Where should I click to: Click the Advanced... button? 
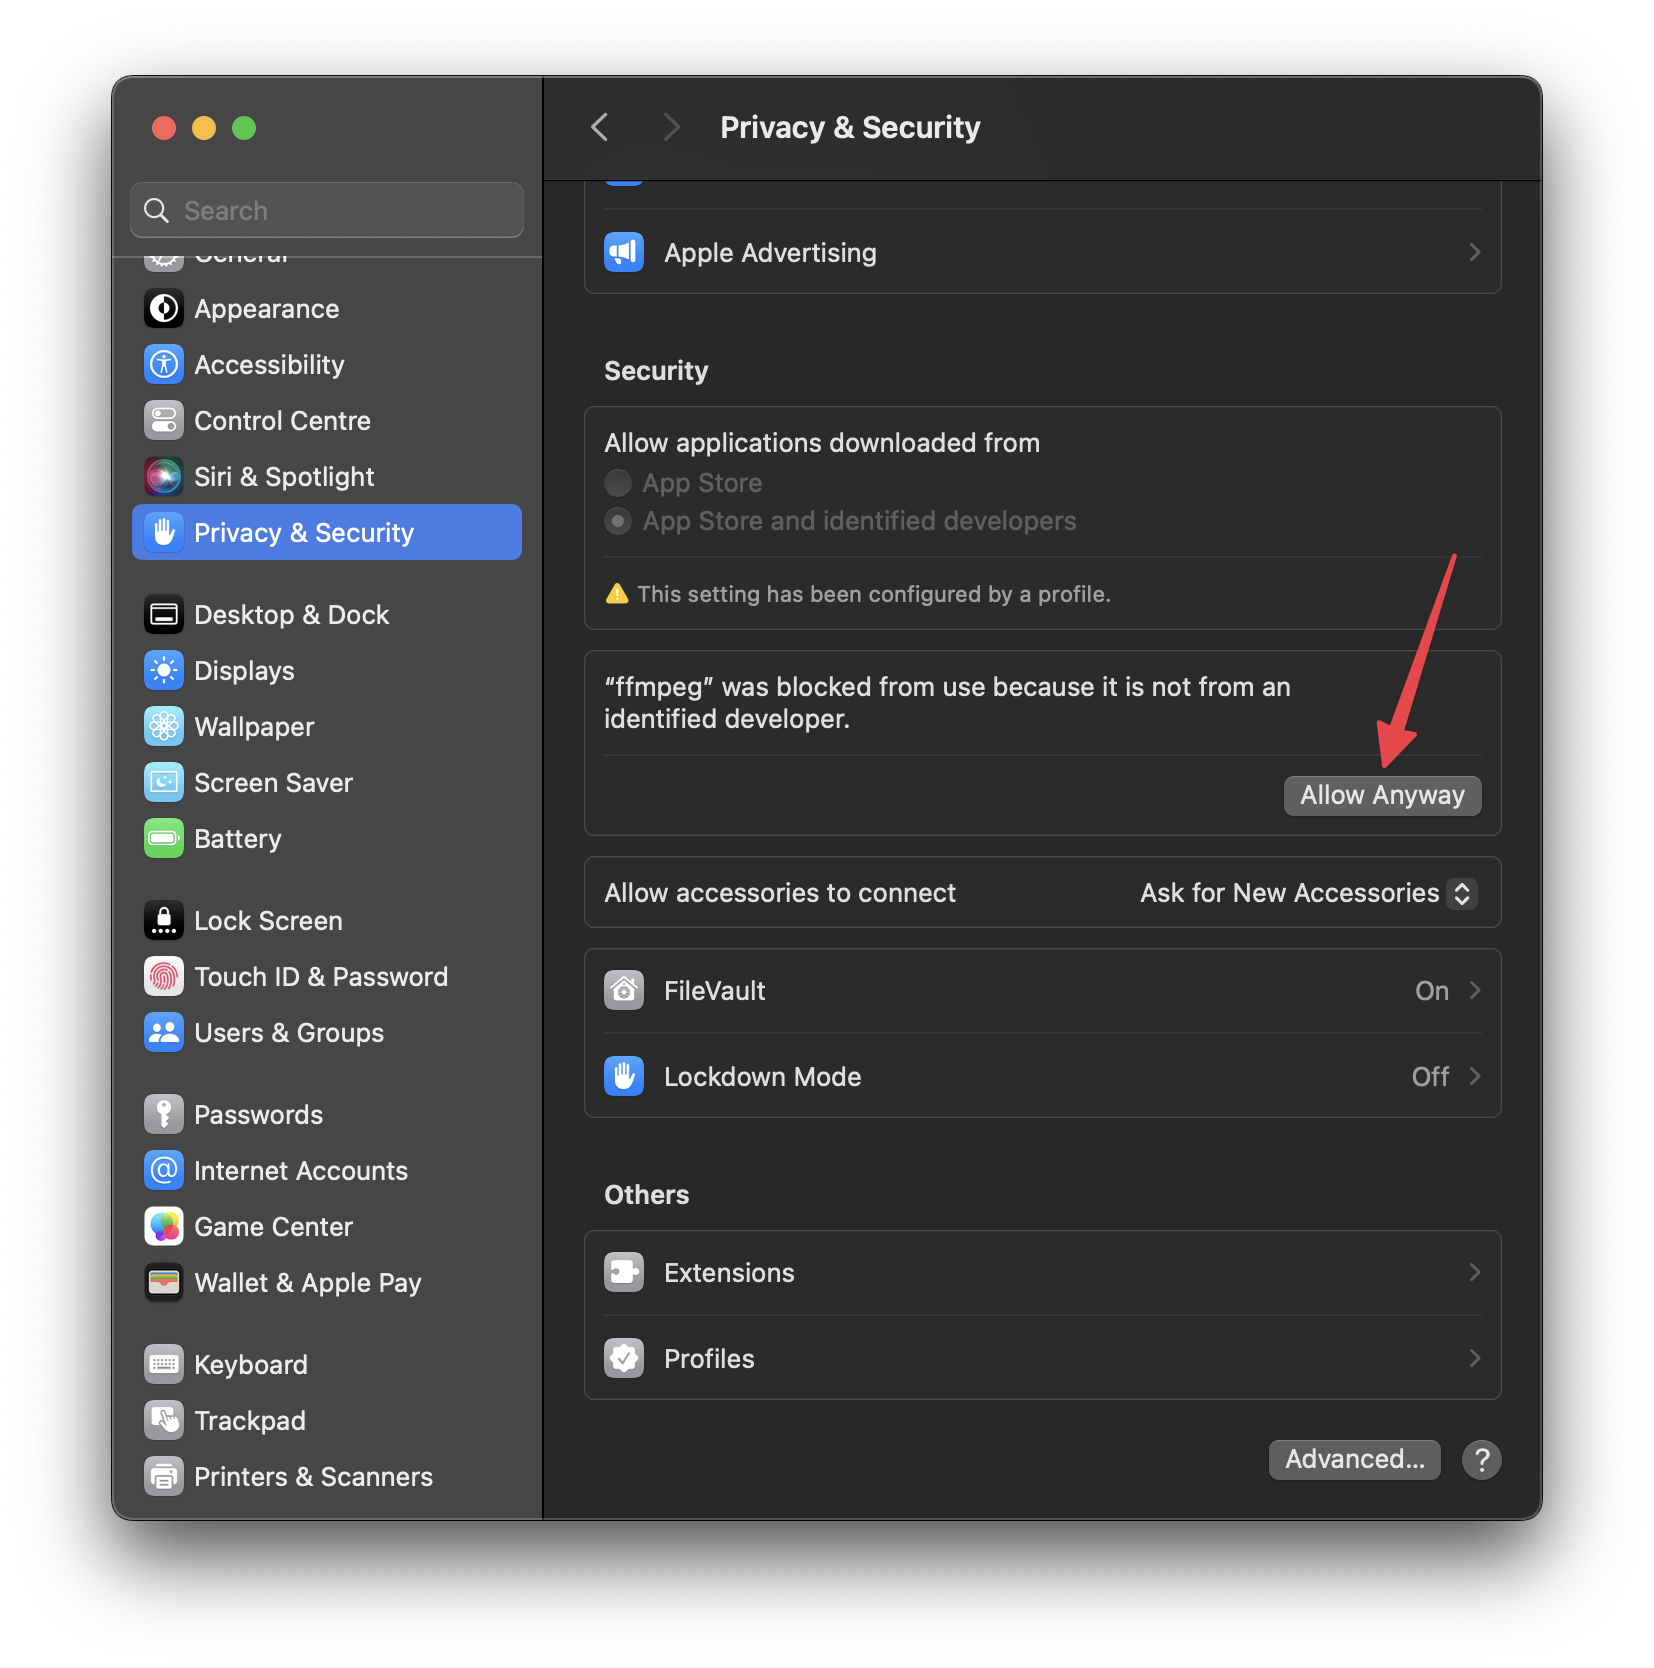pyautogui.click(x=1355, y=1460)
